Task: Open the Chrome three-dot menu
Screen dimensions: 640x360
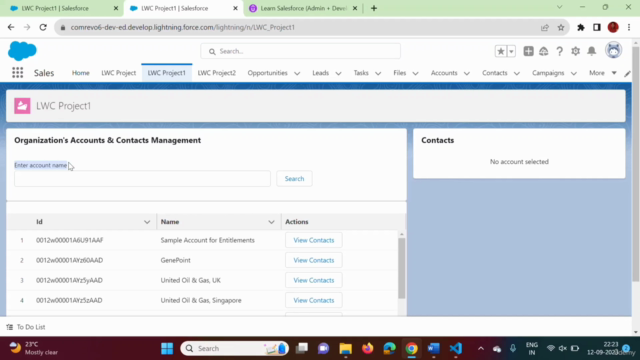Action: [629, 27]
